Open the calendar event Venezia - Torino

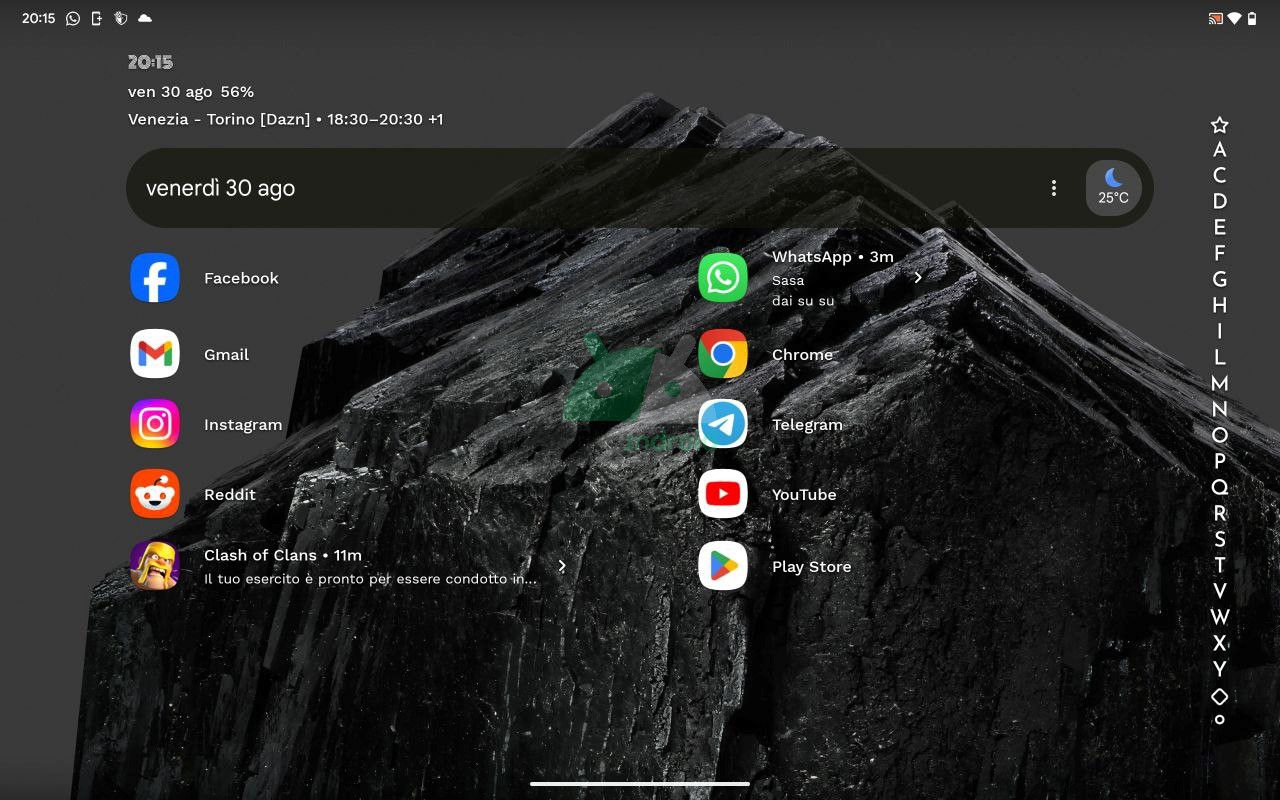point(286,119)
